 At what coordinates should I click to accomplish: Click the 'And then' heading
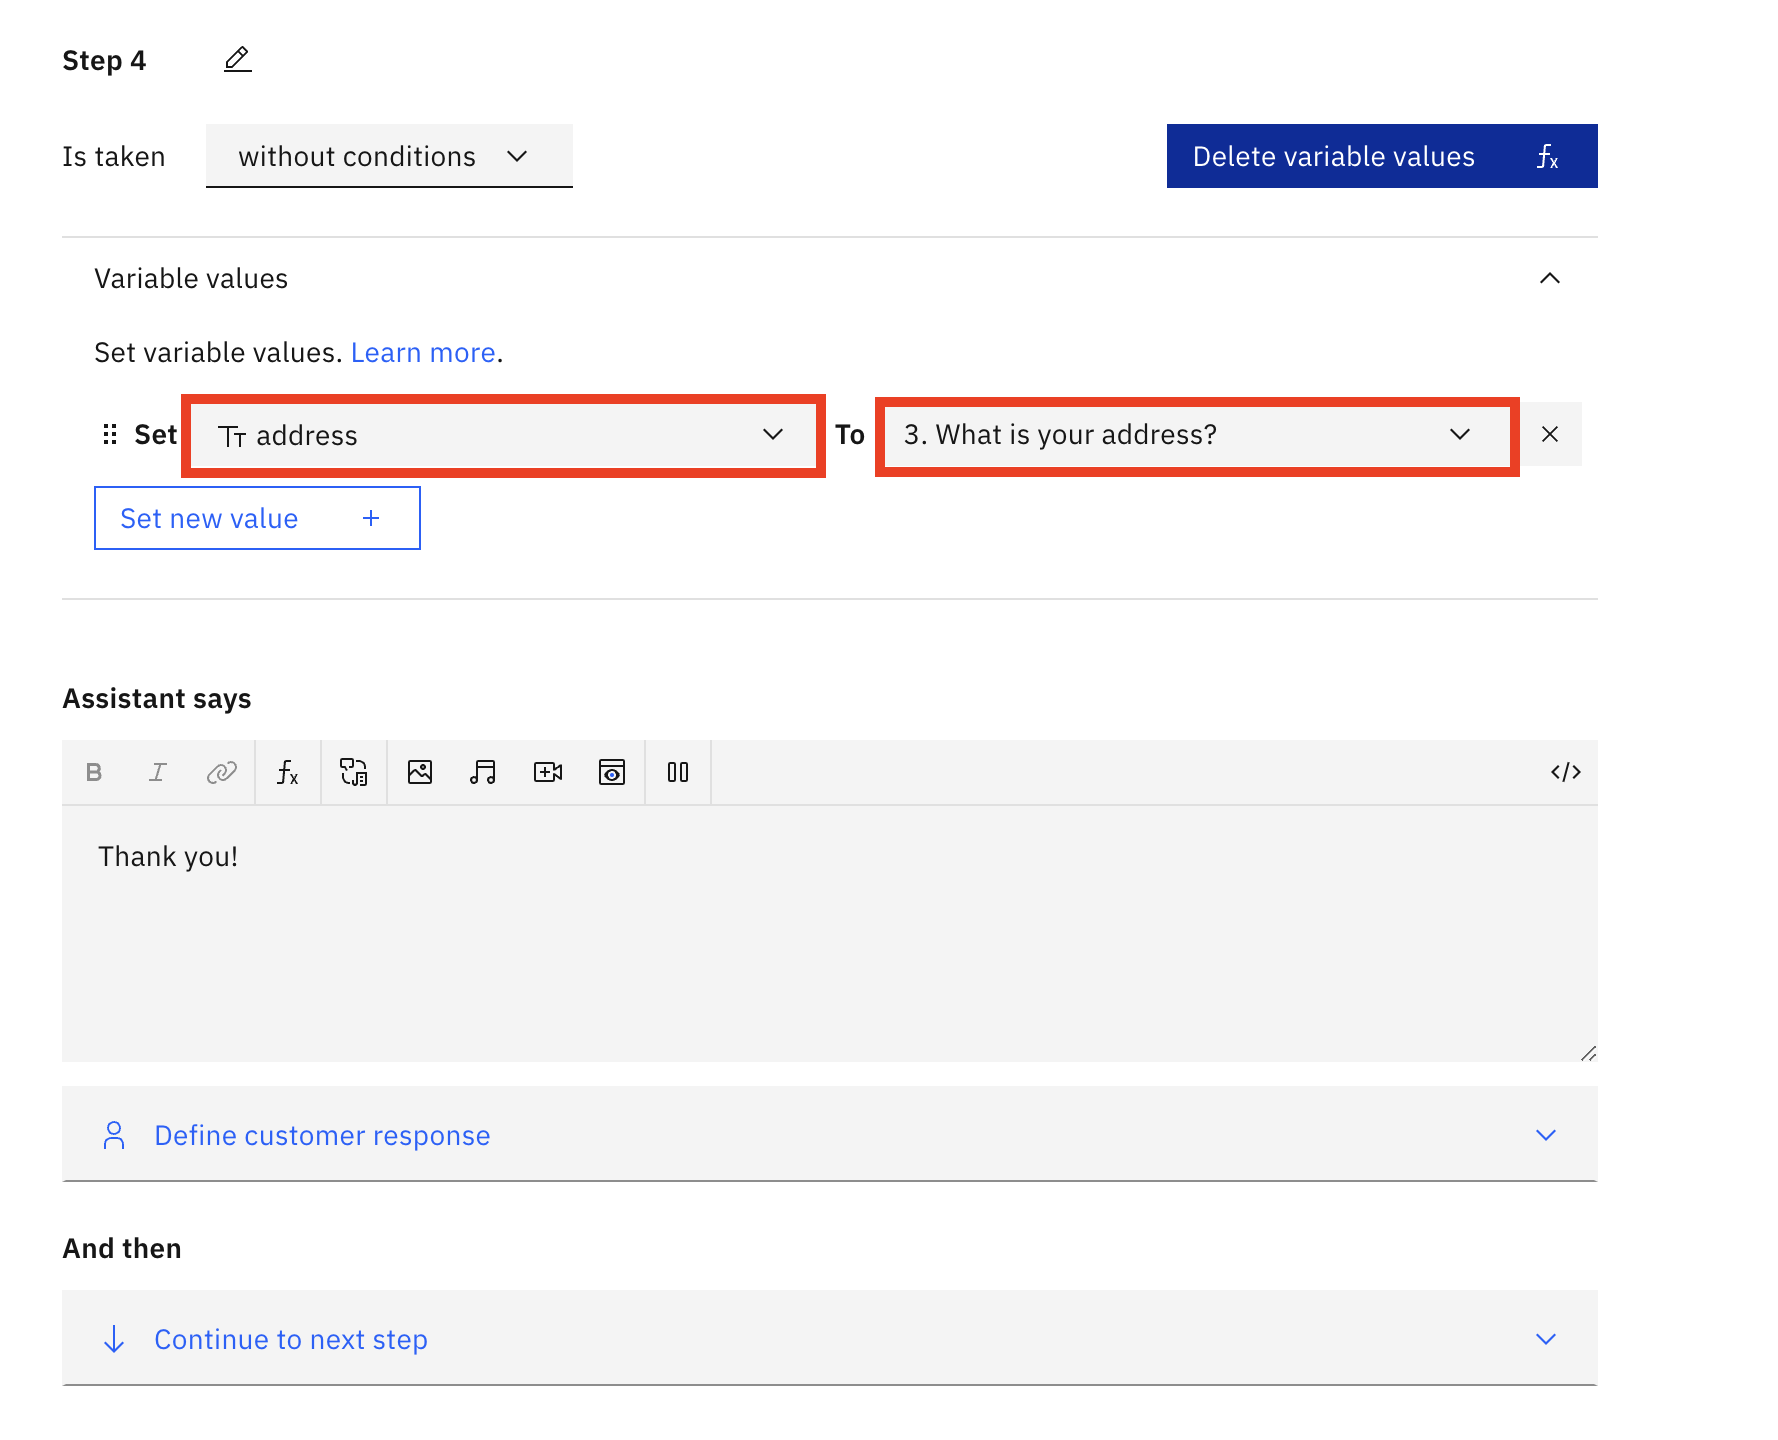tap(122, 1249)
